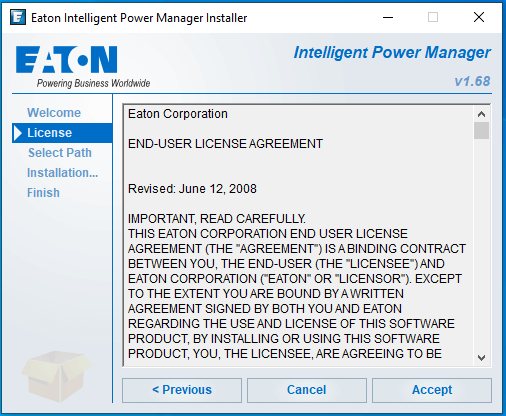This screenshot has height=416, width=506.
Task: Close the installer window
Action: pos(479,17)
